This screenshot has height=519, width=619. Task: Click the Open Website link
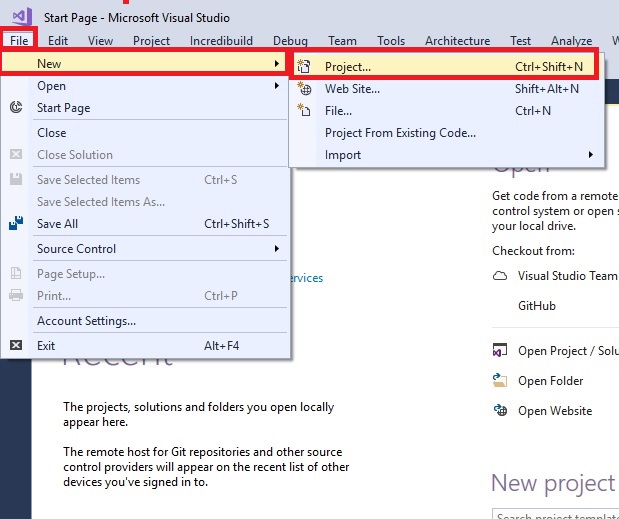click(555, 410)
